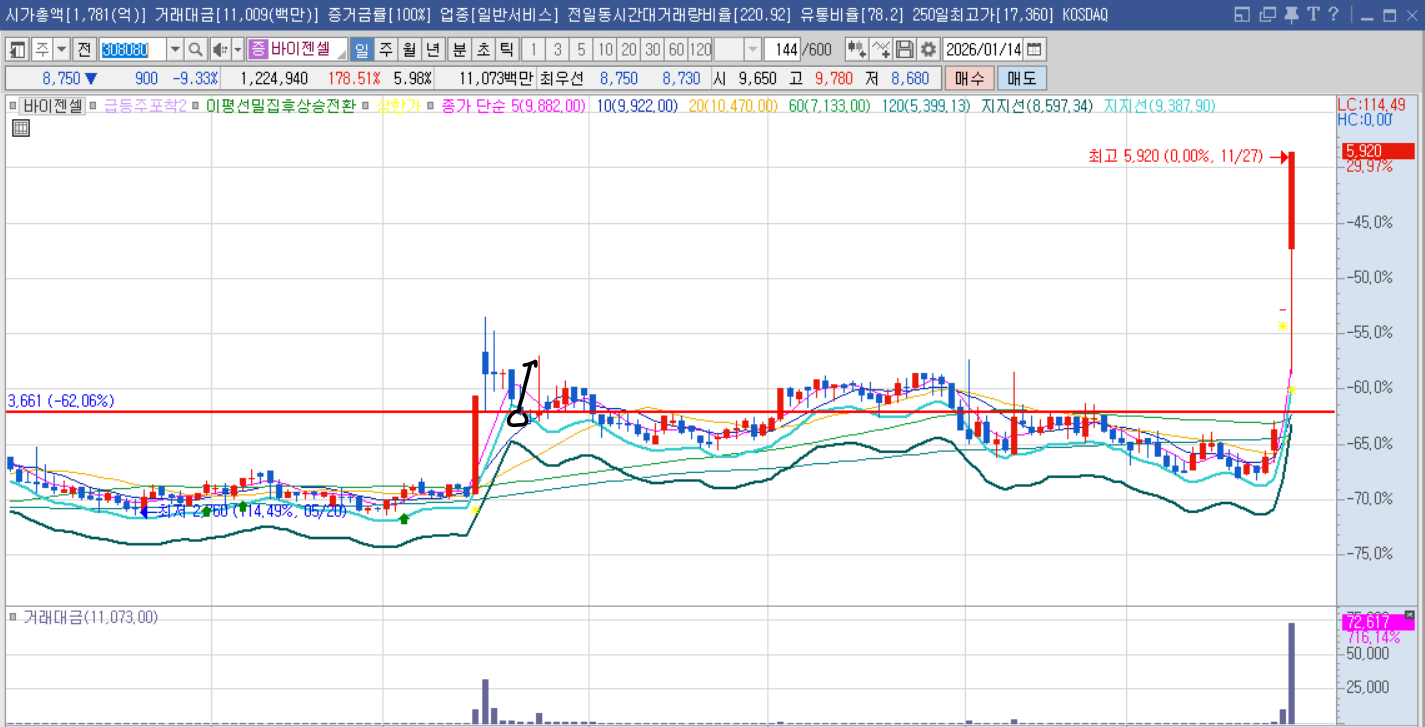Image resolution: width=1425 pixels, height=727 pixels.
Task: Select the 1 interval button
Action: tap(533, 49)
